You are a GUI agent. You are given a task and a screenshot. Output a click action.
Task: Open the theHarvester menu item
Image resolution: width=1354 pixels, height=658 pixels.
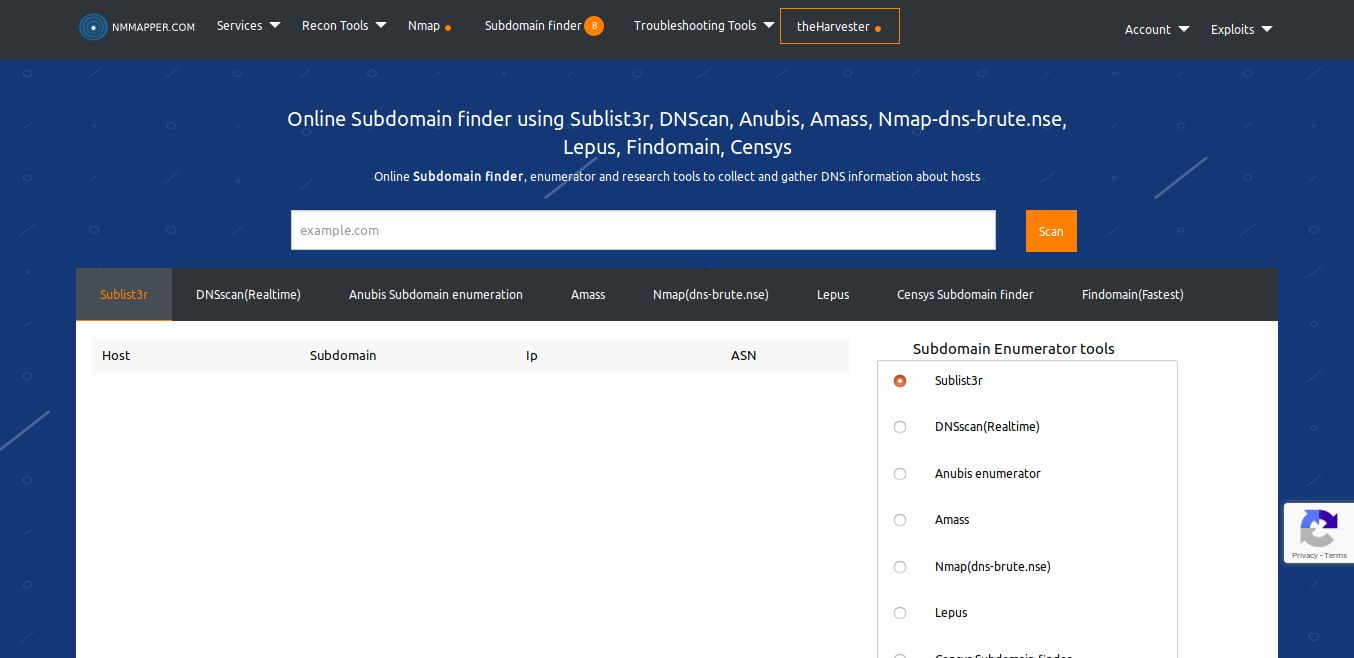pyautogui.click(x=833, y=27)
